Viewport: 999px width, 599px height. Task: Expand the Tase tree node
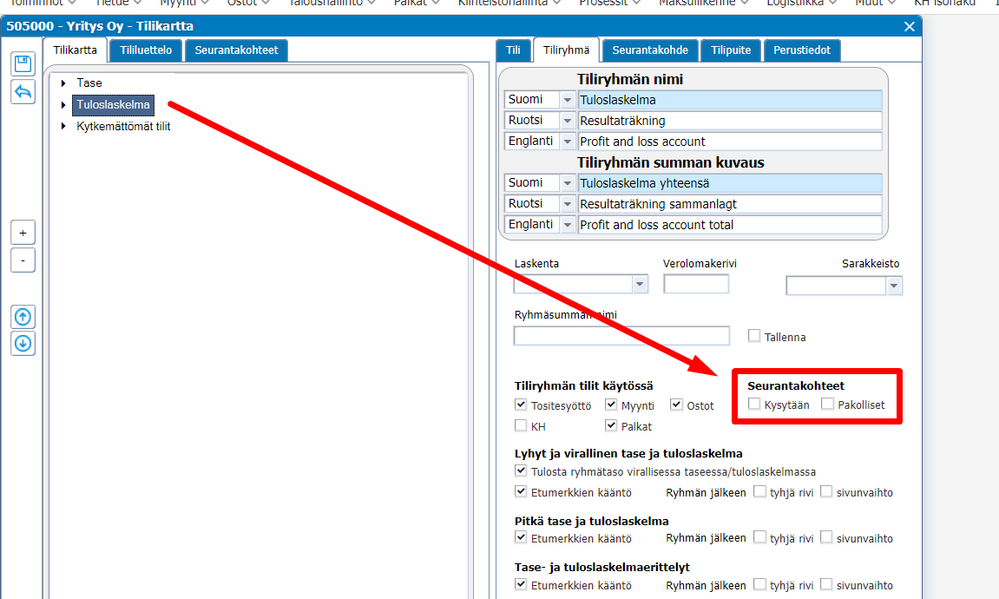pyautogui.click(x=63, y=83)
